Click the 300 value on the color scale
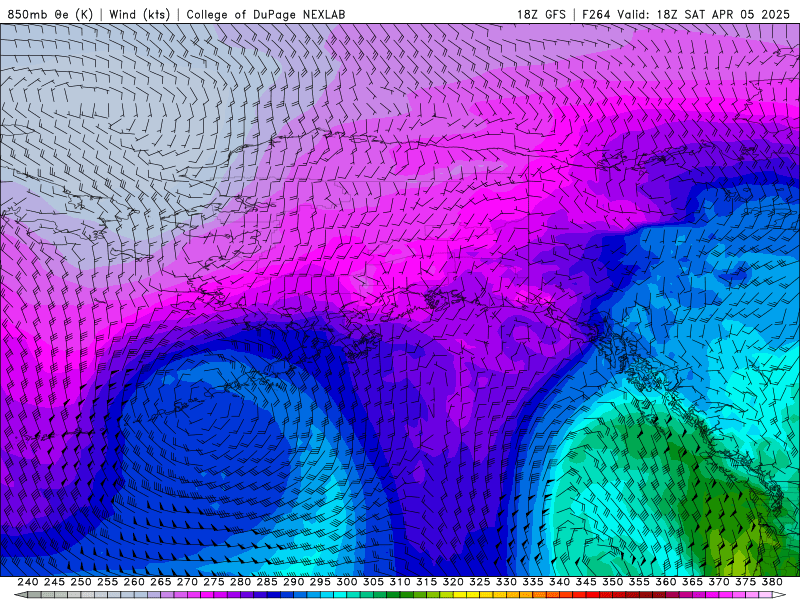Viewport: 800px width, 600px height. click(346, 582)
